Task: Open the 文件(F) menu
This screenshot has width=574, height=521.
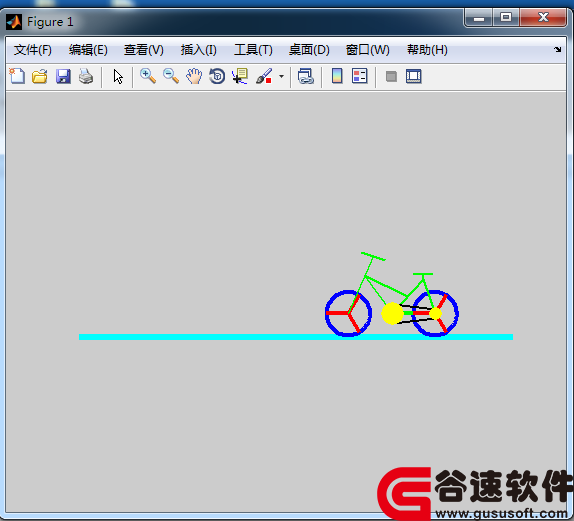Action: click(33, 50)
